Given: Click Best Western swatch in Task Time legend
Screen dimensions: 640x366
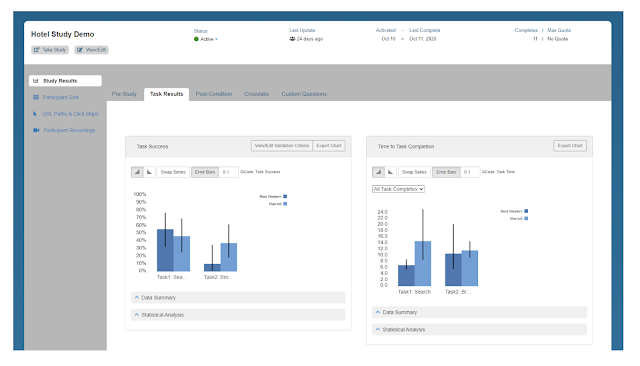Looking at the screenshot, I should [x=526, y=211].
